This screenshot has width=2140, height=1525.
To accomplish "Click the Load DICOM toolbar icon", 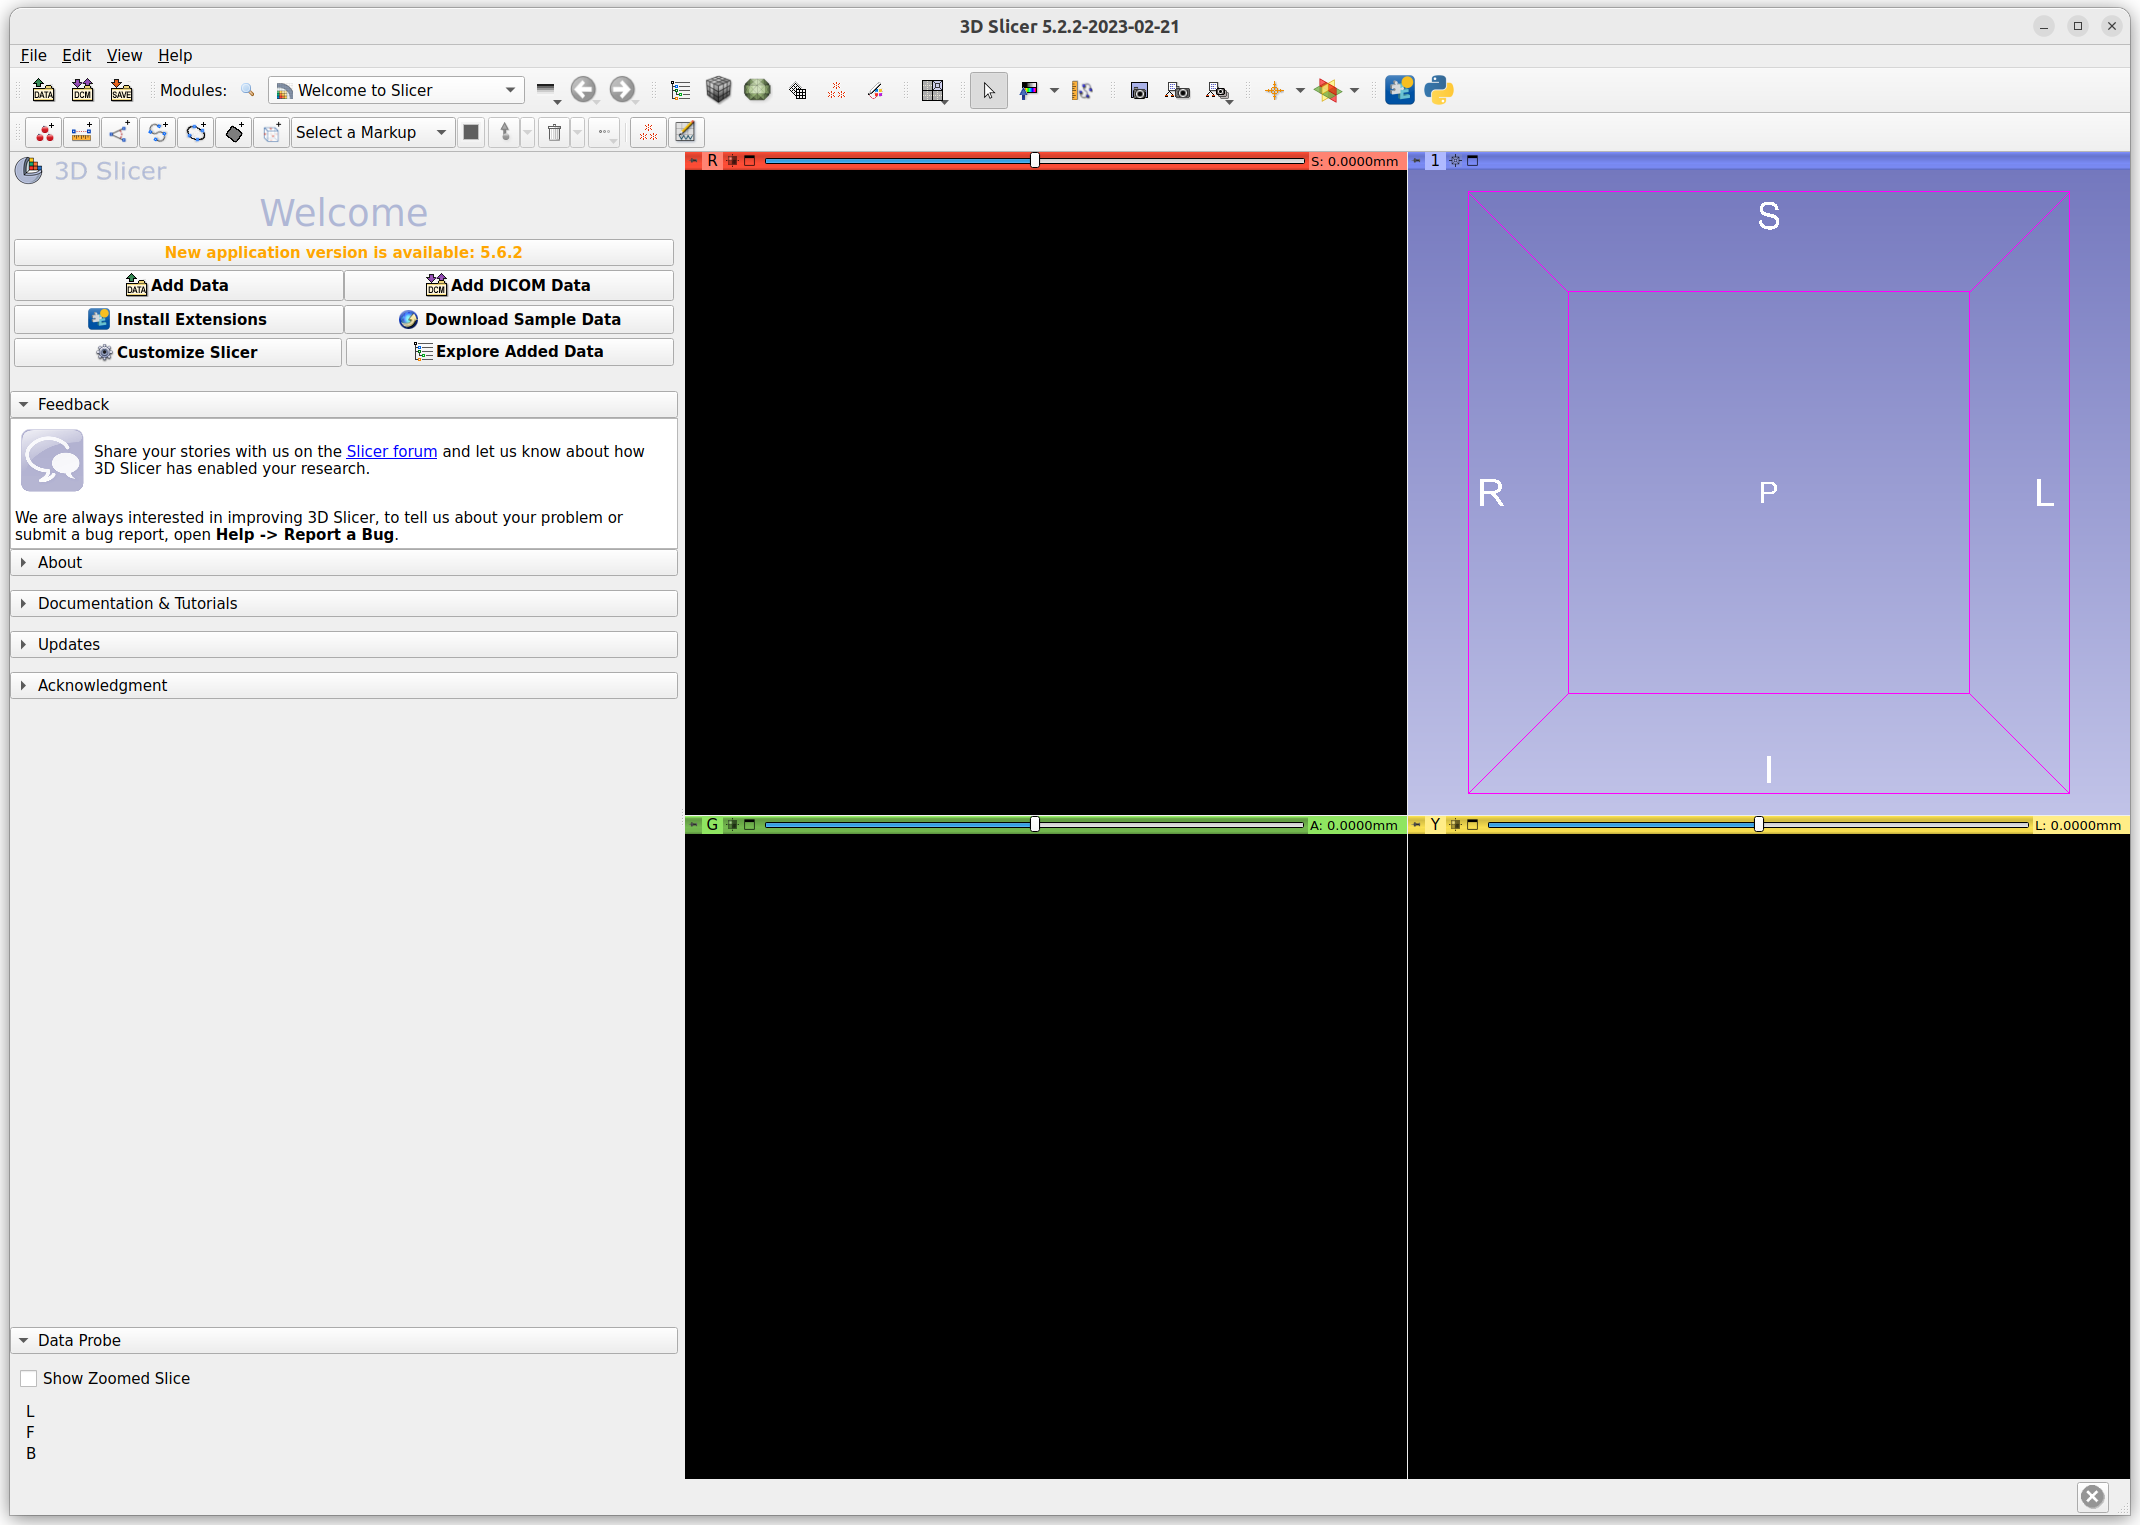I will click(83, 90).
